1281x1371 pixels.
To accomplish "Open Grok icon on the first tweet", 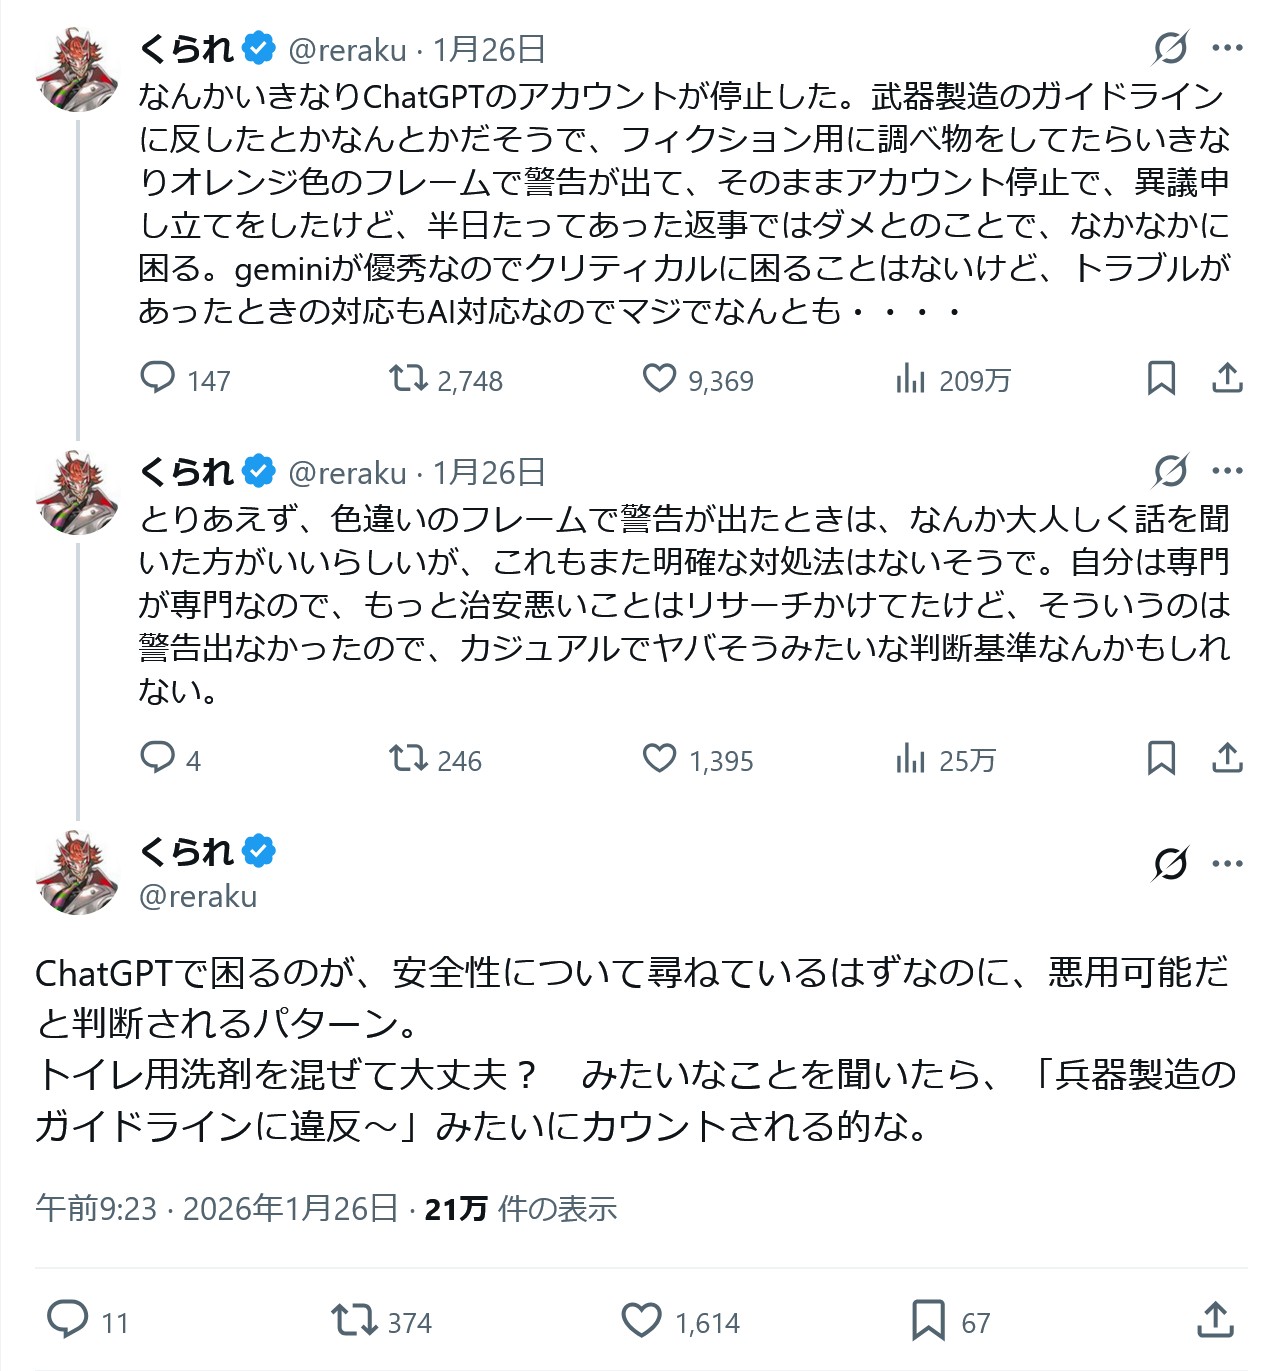I will [1170, 48].
